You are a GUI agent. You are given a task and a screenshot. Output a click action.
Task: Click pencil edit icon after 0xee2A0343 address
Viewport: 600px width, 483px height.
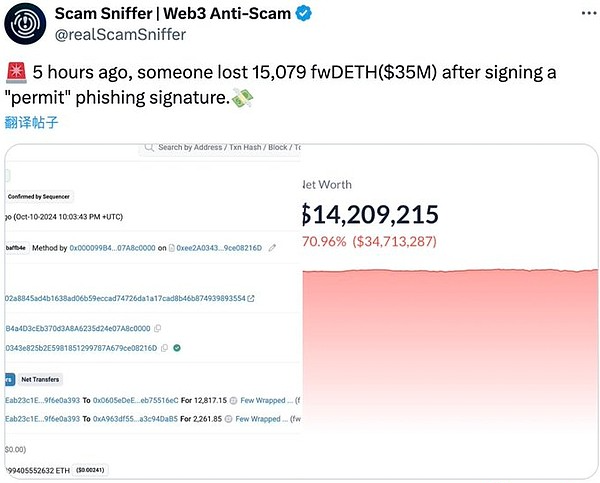(272, 248)
